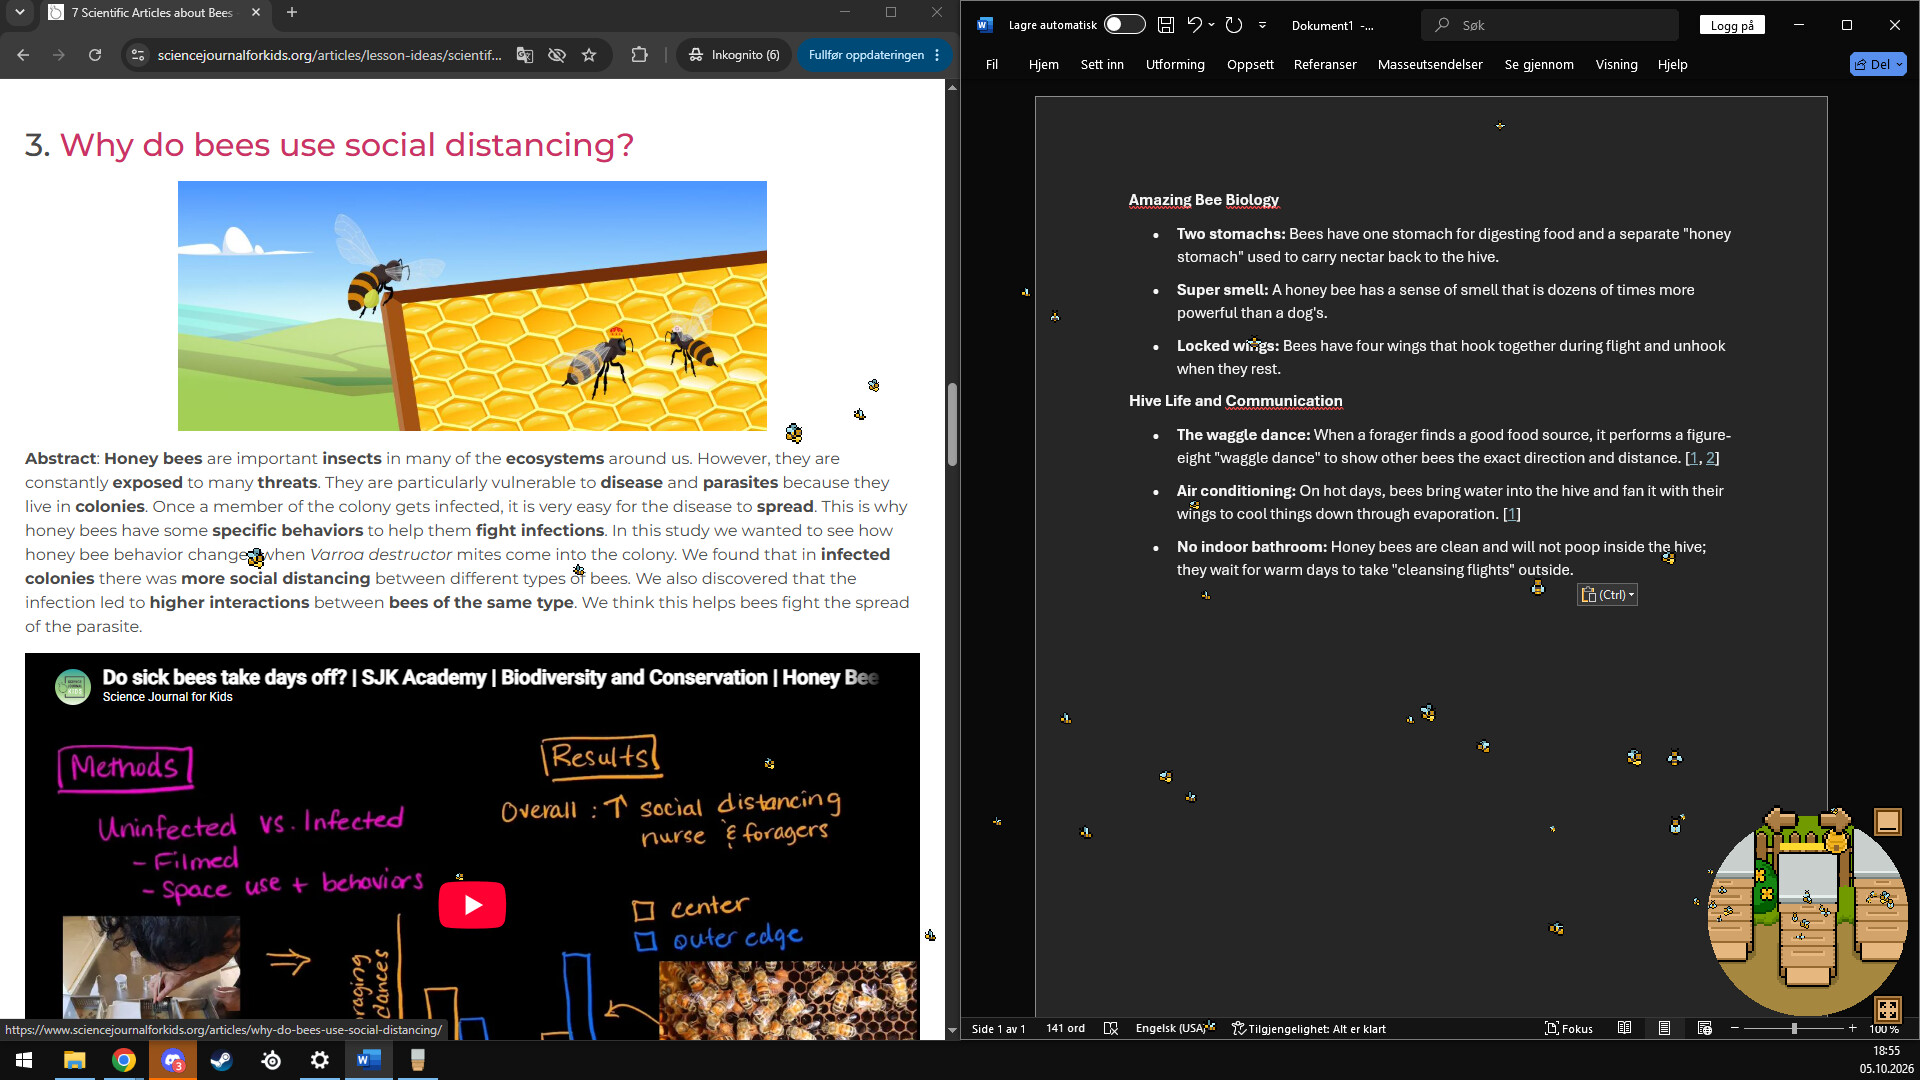The width and height of the screenshot is (1920, 1080).
Task: Expand the undo history dropdown arrow
Action: 1211,25
